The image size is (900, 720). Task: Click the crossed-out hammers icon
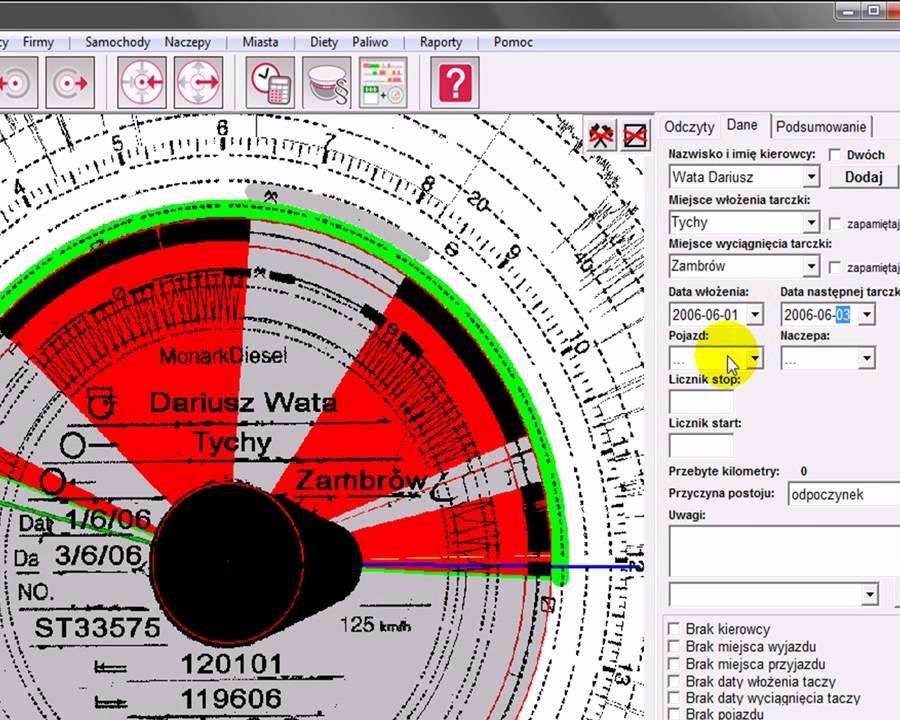tap(601, 136)
